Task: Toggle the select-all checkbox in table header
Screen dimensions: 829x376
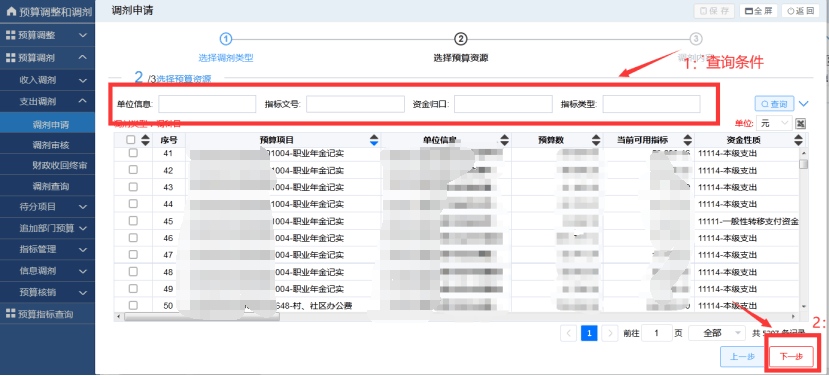Action: (132, 140)
